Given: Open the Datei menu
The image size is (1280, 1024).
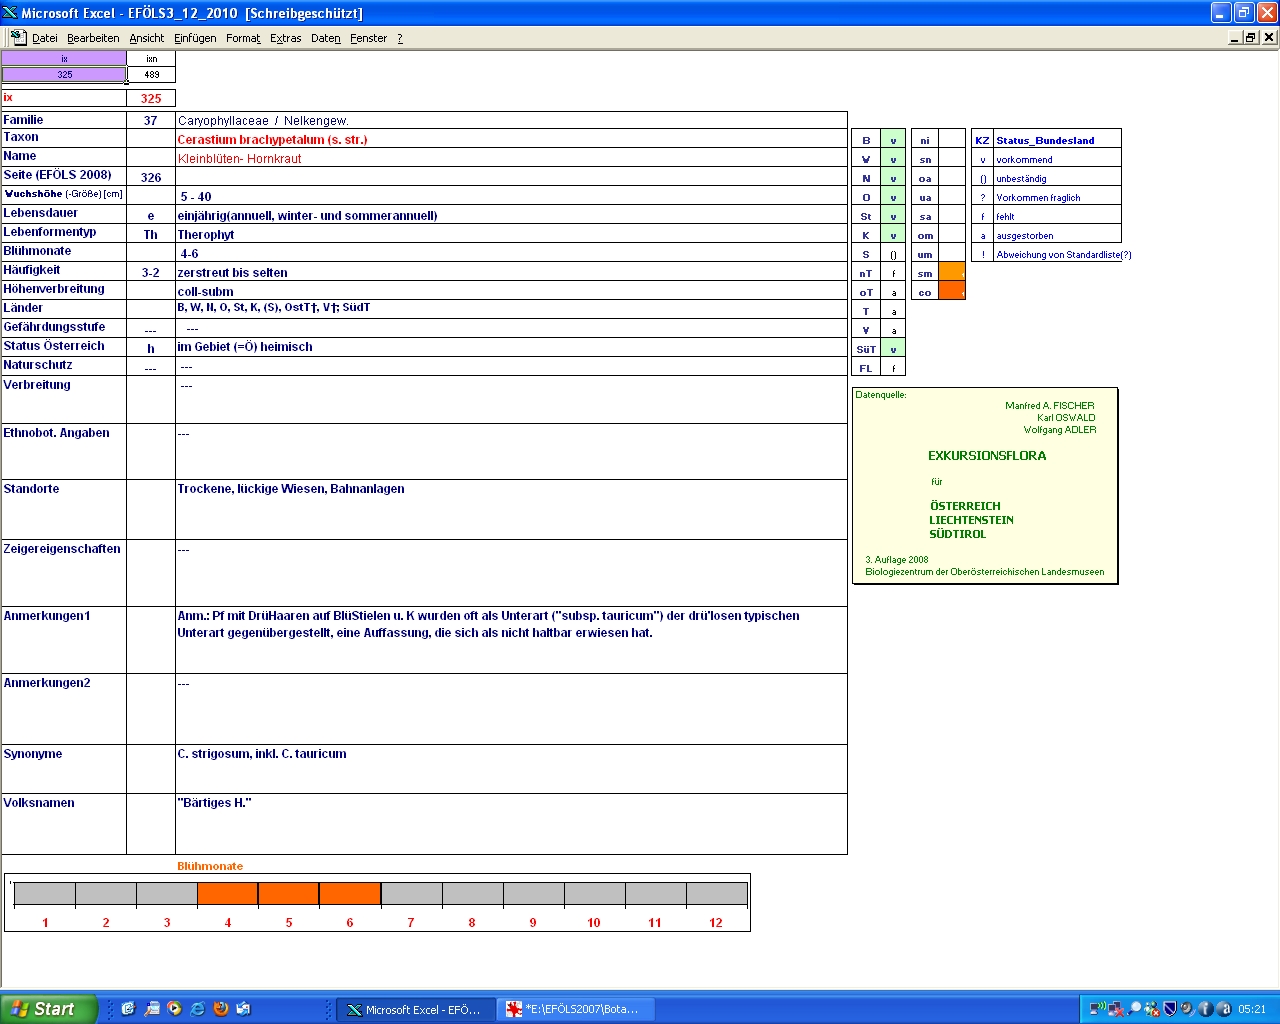Looking at the screenshot, I should (x=44, y=38).
